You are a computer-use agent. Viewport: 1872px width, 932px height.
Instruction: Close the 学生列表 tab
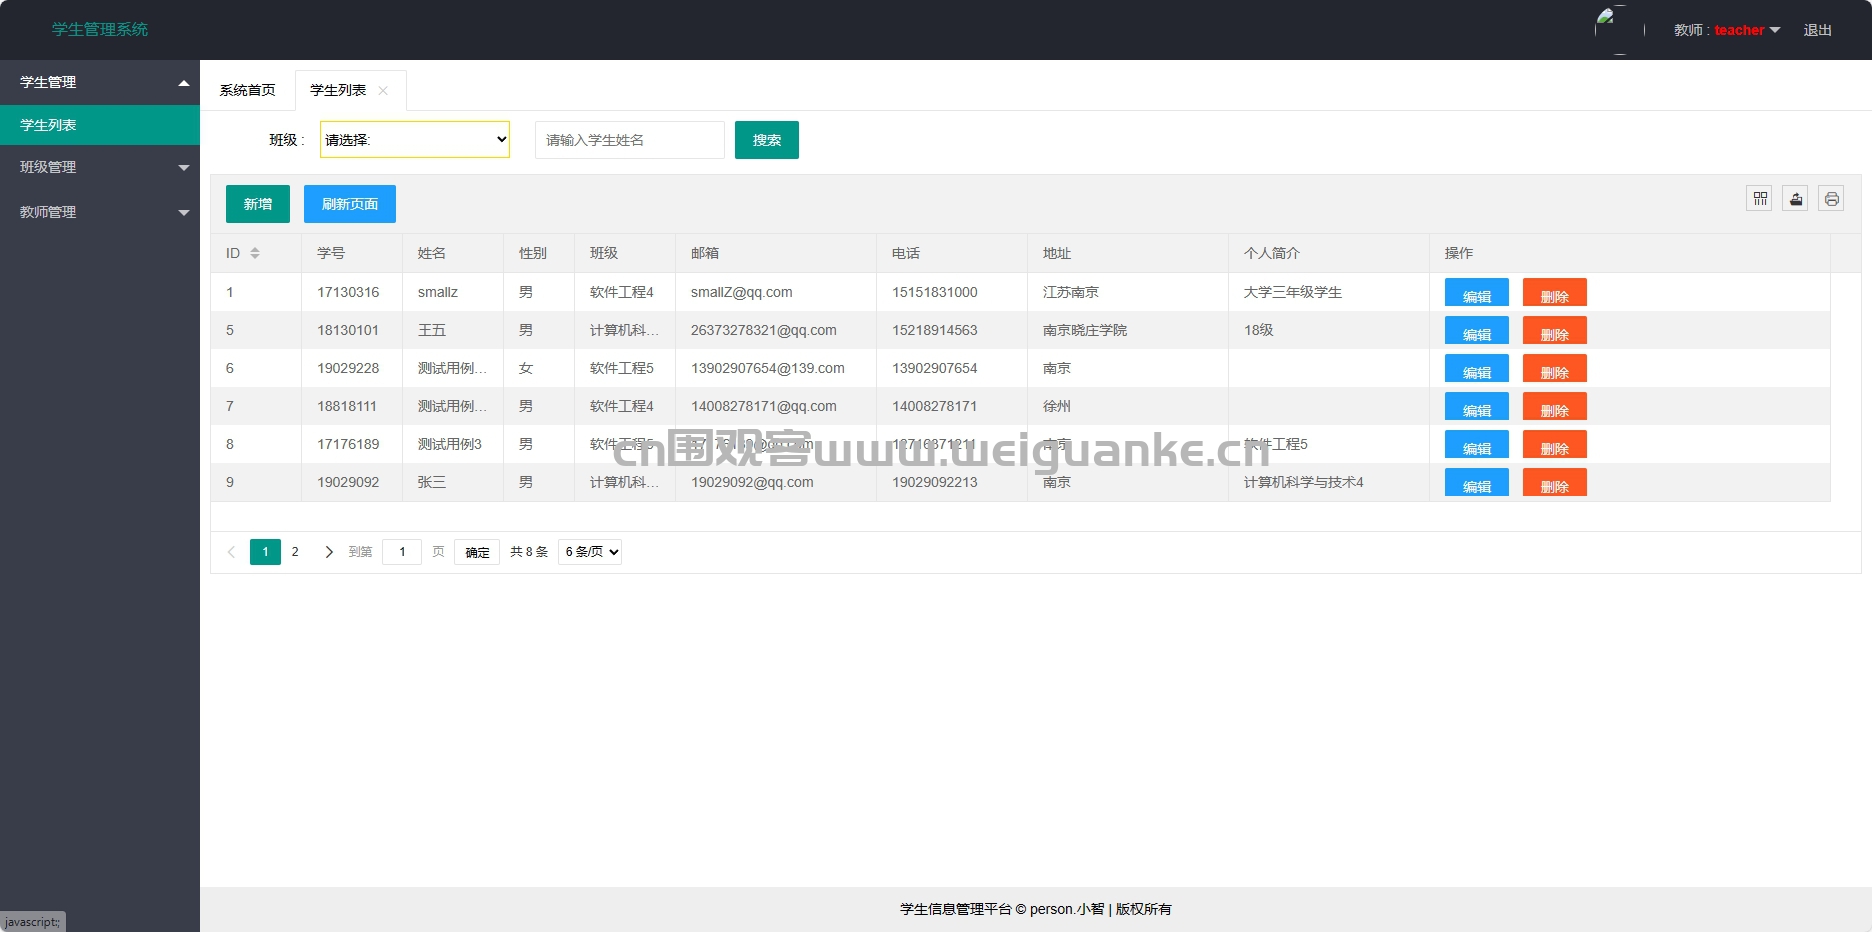(x=383, y=90)
